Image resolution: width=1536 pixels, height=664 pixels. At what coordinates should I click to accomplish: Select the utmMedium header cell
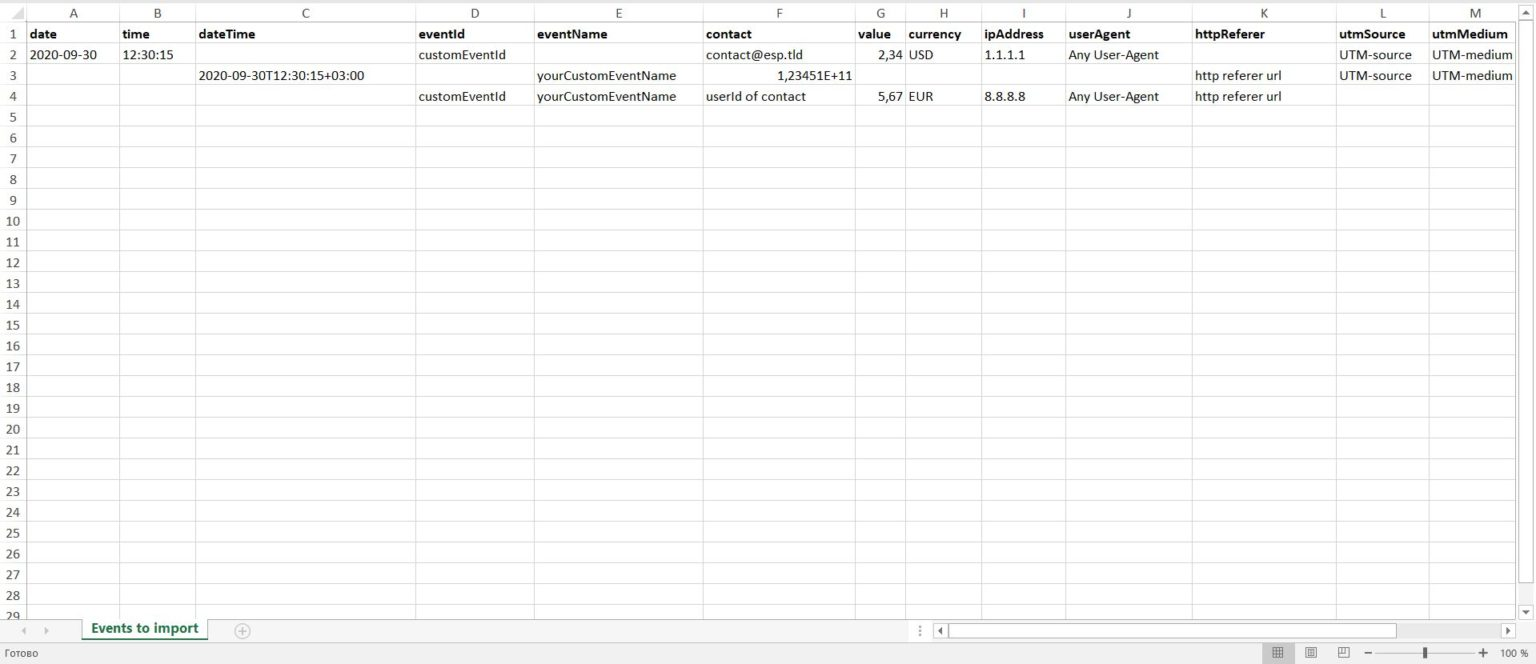click(x=1475, y=34)
